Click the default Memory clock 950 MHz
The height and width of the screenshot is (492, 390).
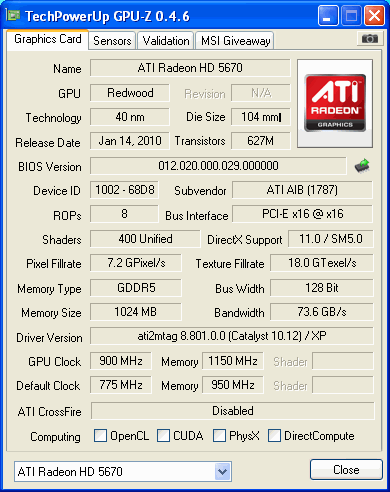tap(233, 385)
